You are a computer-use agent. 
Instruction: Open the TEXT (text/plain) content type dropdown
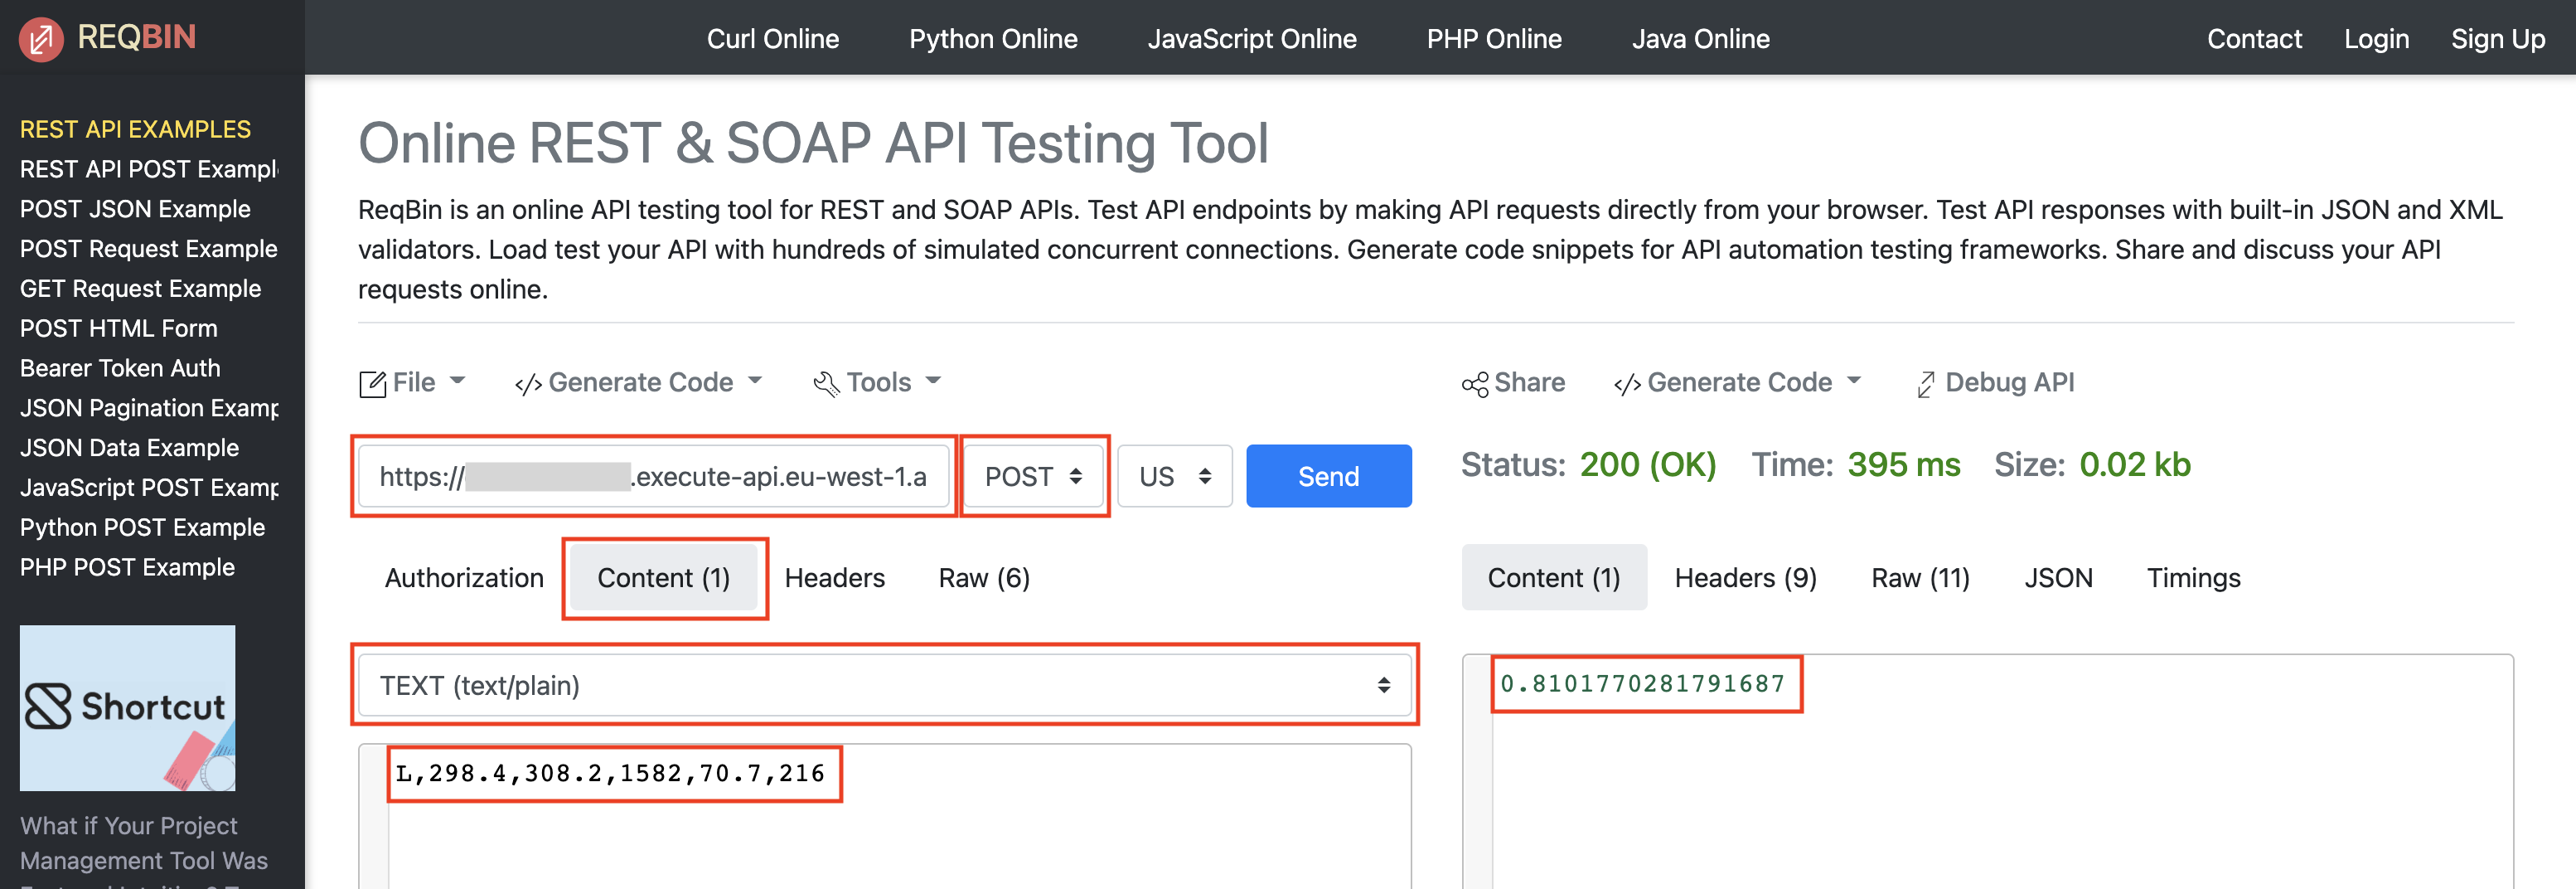tap(884, 685)
